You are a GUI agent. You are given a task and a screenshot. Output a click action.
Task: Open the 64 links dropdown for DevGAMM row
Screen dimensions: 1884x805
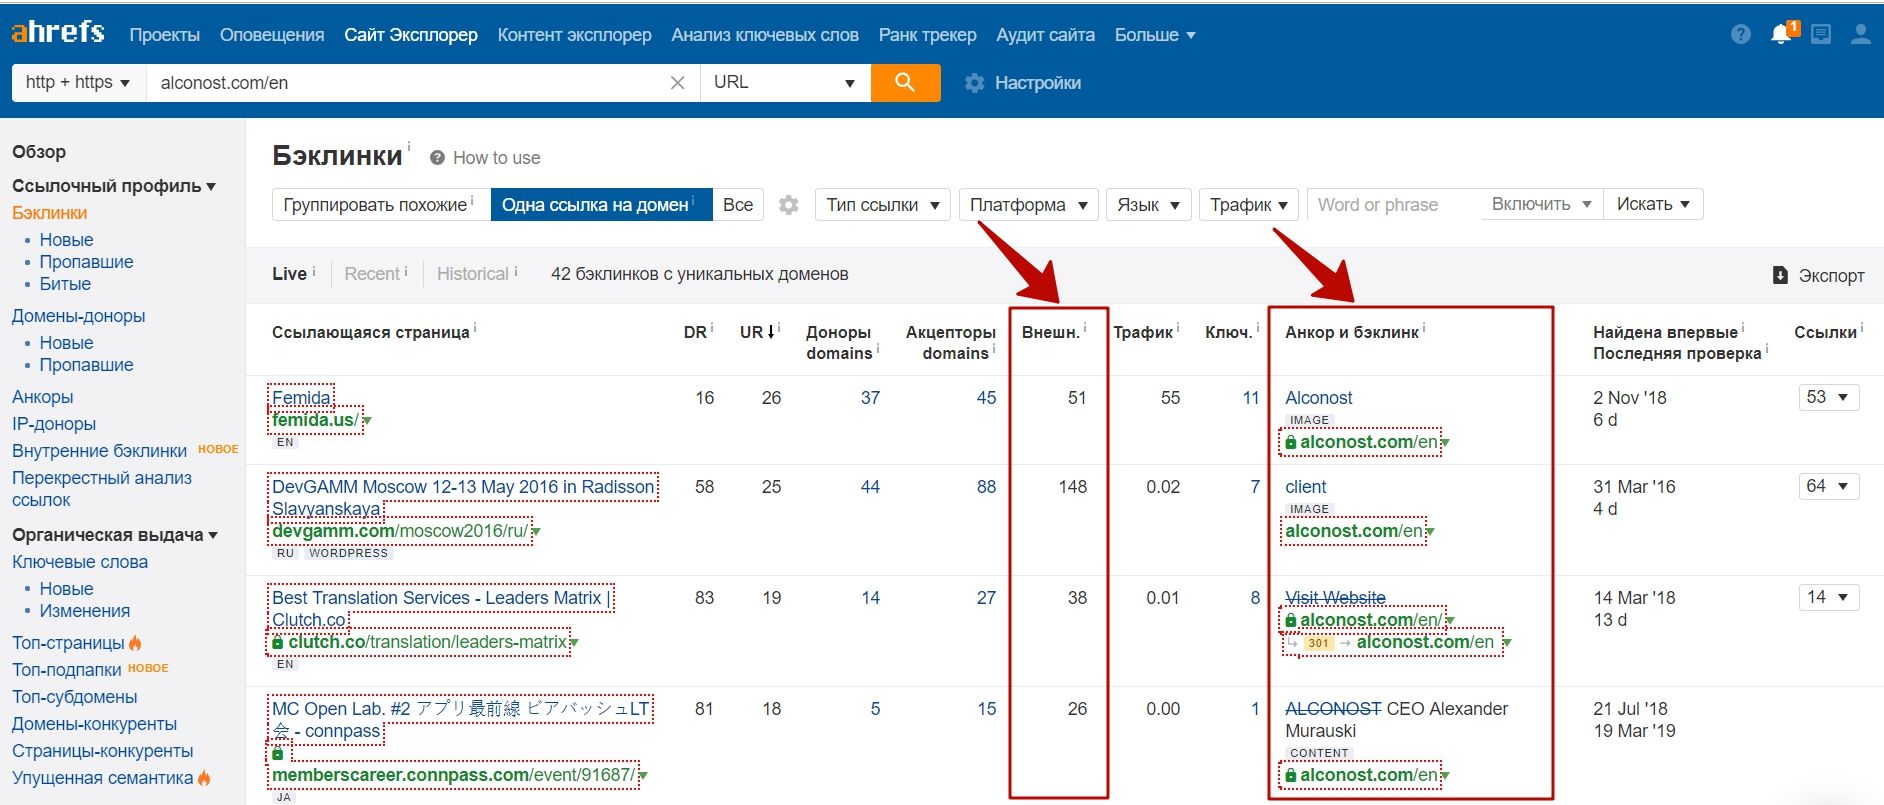click(1829, 486)
